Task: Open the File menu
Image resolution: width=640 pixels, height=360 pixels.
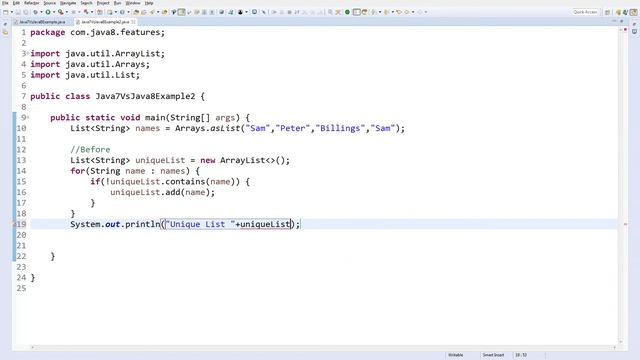Action: pos(5,3)
